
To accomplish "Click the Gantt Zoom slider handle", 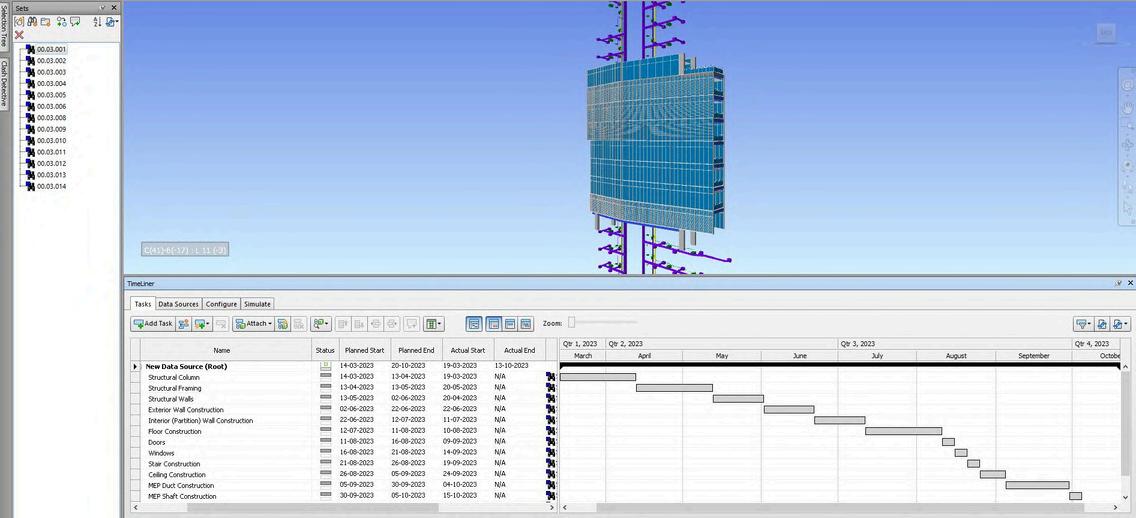I will pyautogui.click(x=571, y=322).
